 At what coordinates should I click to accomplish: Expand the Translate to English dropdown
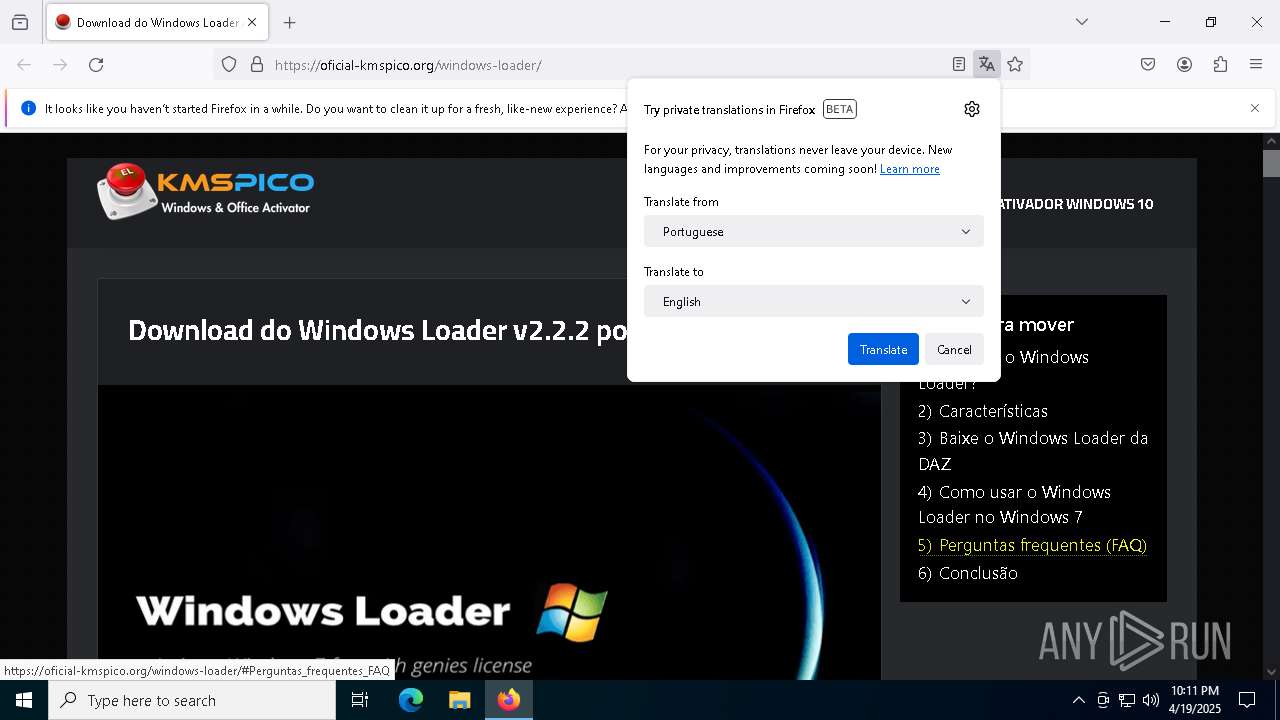(814, 301)
